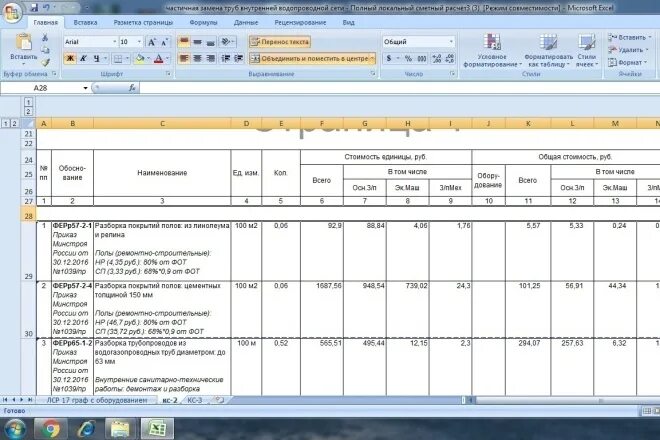Click the Office button
Image resolution: width=660 pixels, height=440 pixels.
point(11,11)
